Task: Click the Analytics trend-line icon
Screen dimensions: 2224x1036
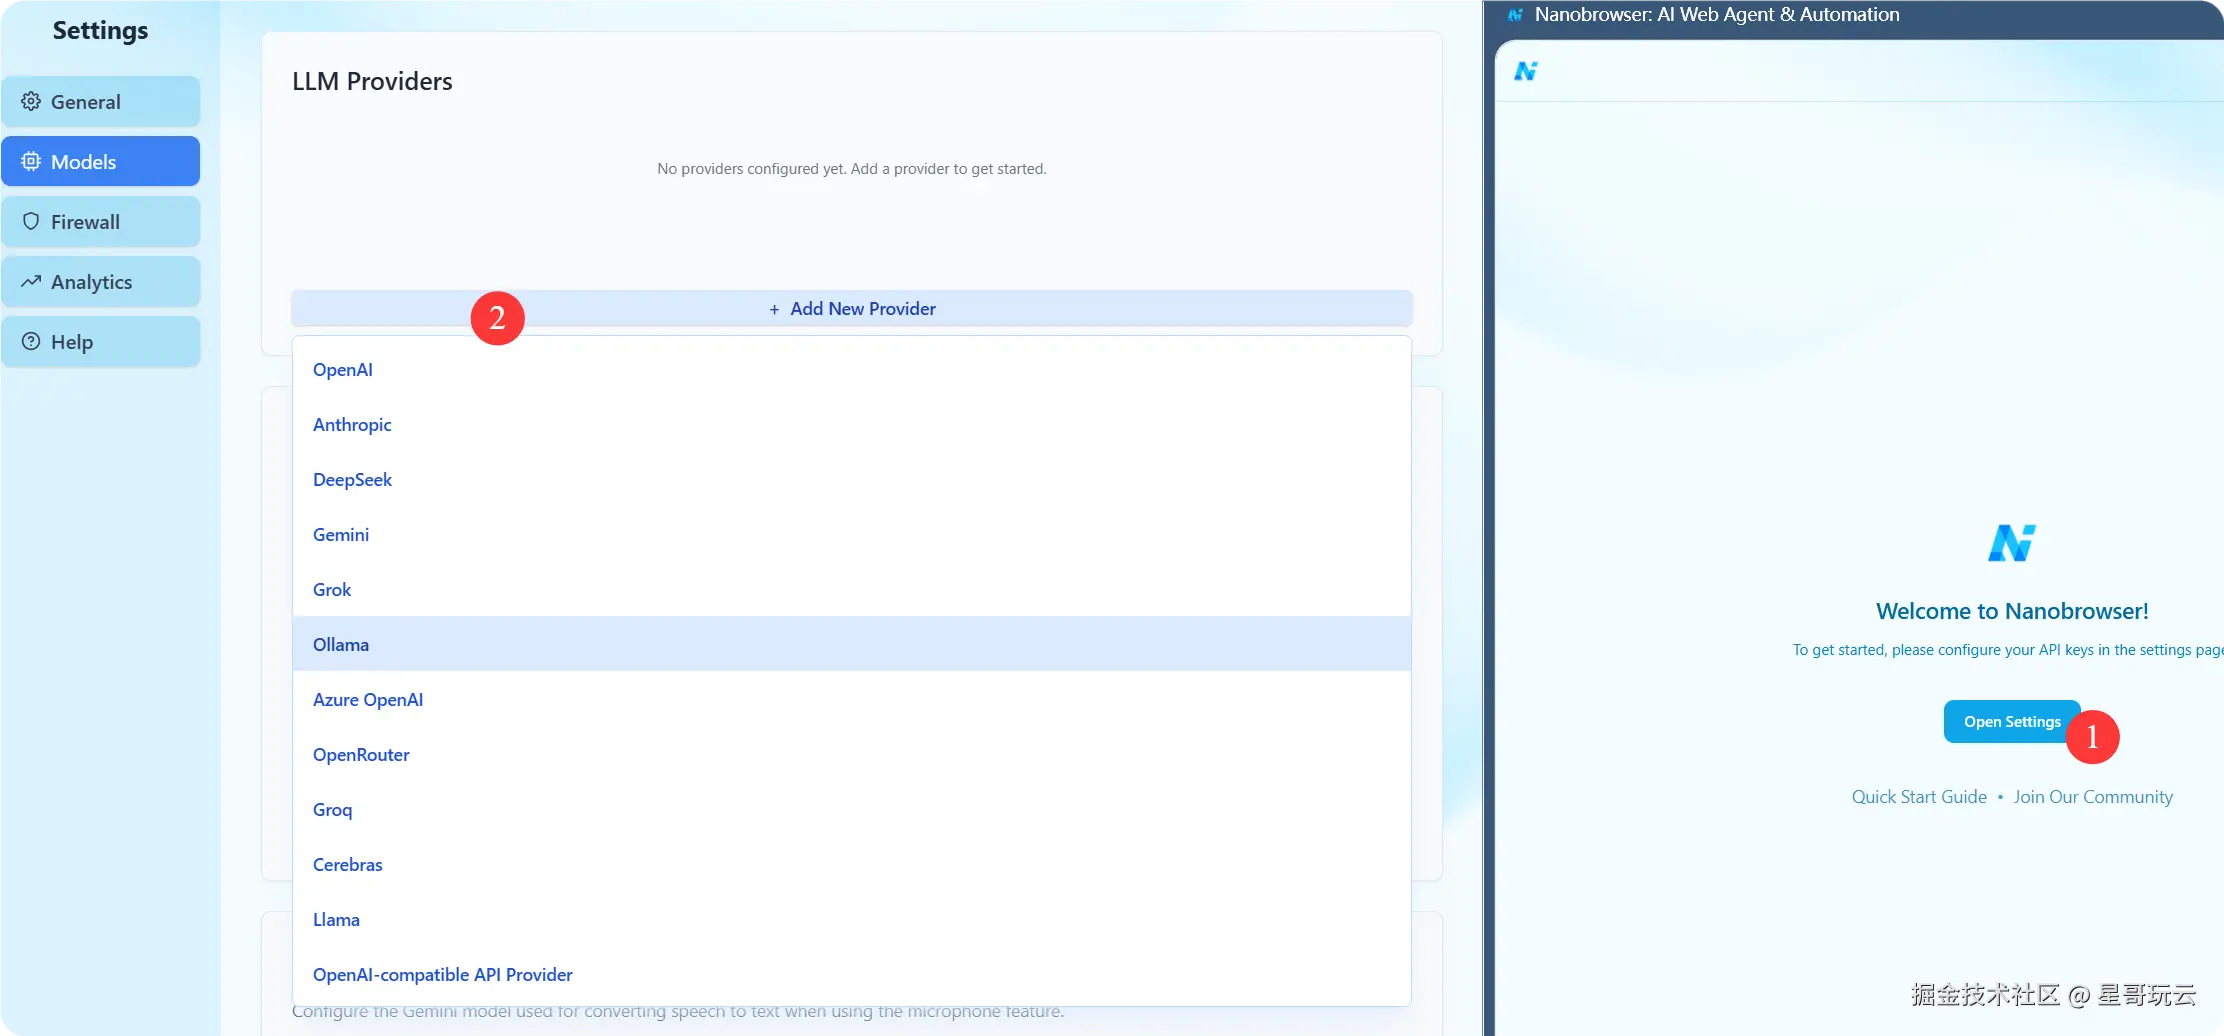Action: click(x=31, y=282)
